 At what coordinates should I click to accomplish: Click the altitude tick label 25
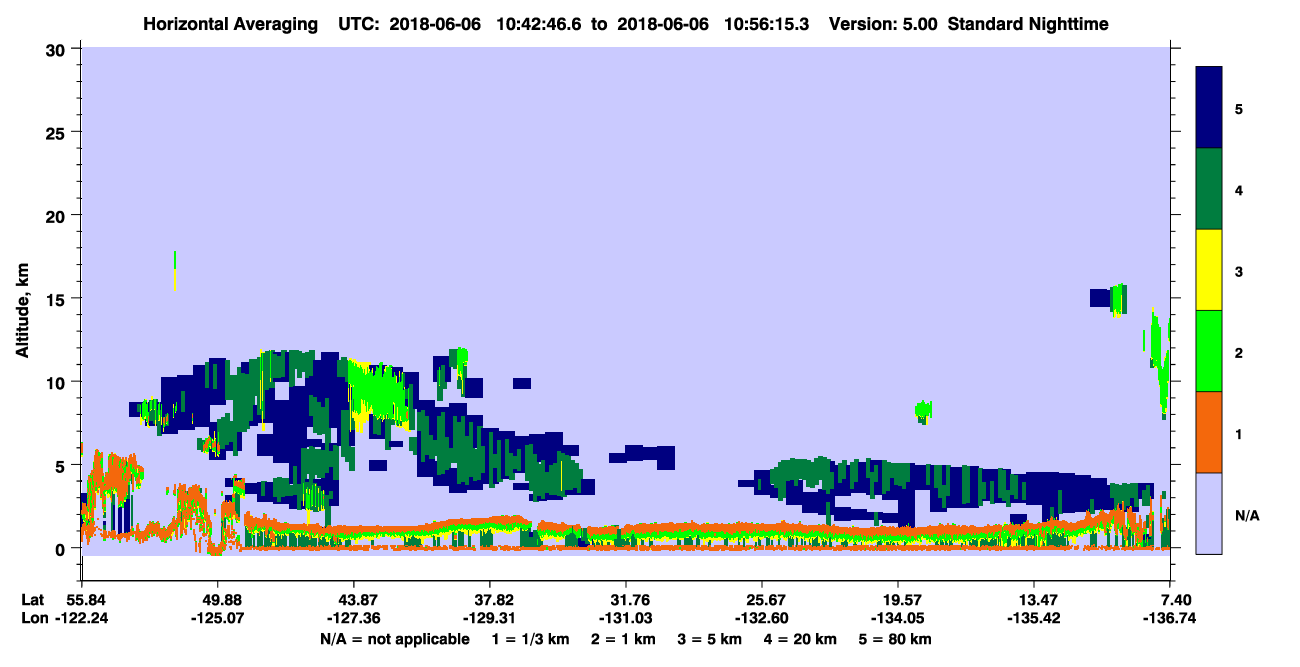(58, 132)
